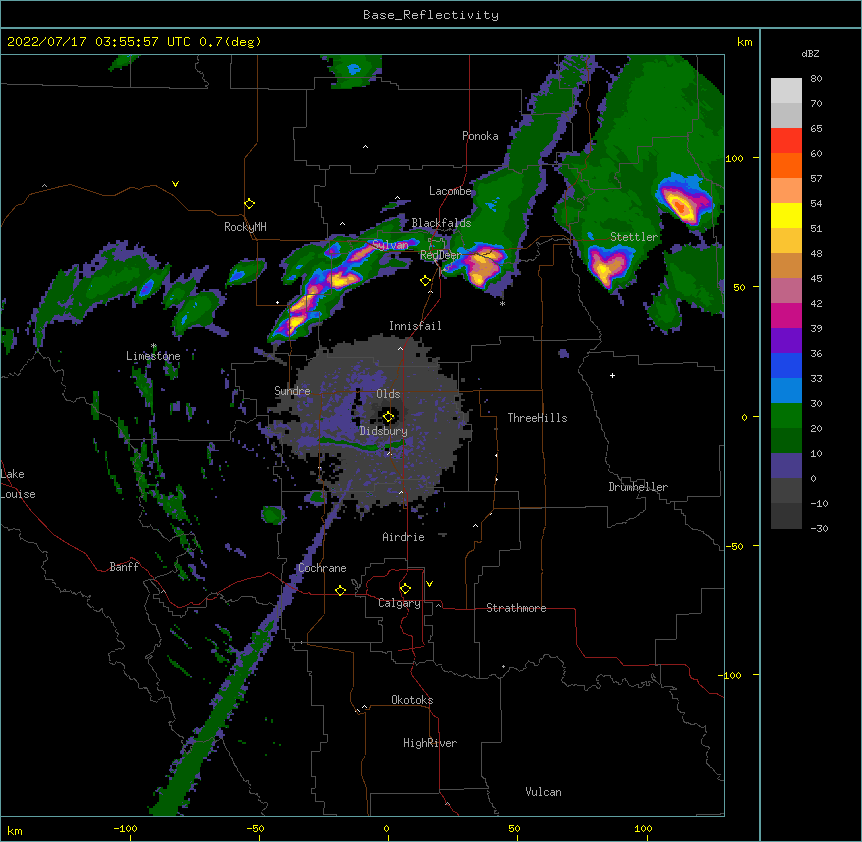Click the asterisk marker southeast of RedDeer storm

[x=502, y=303]
